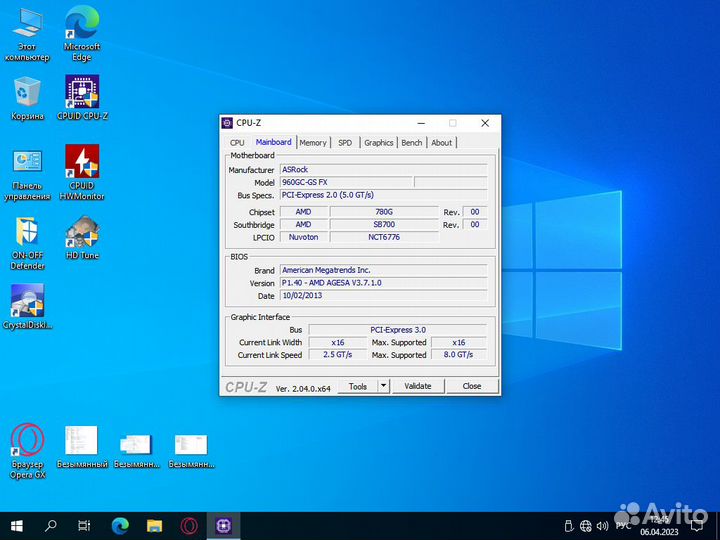The height and width of the screenshot is (540, 720).
Task: Click the CPU-Z title bar icon
Action: coord(227,123)
